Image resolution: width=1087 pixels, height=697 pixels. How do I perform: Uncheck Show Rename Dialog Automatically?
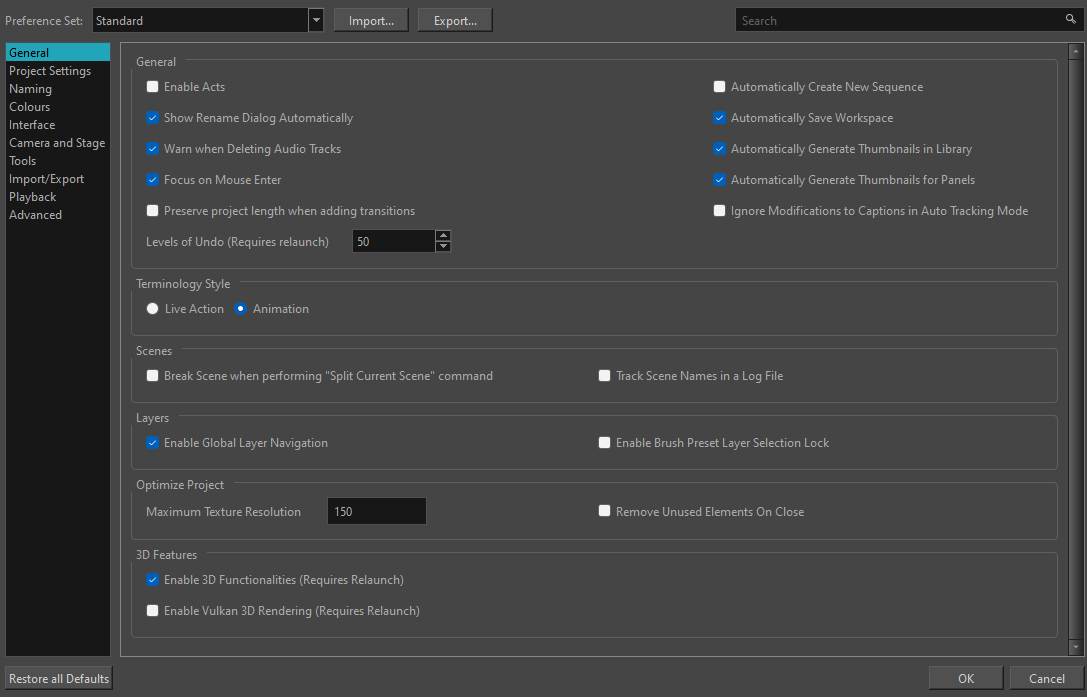click(153, 118)
